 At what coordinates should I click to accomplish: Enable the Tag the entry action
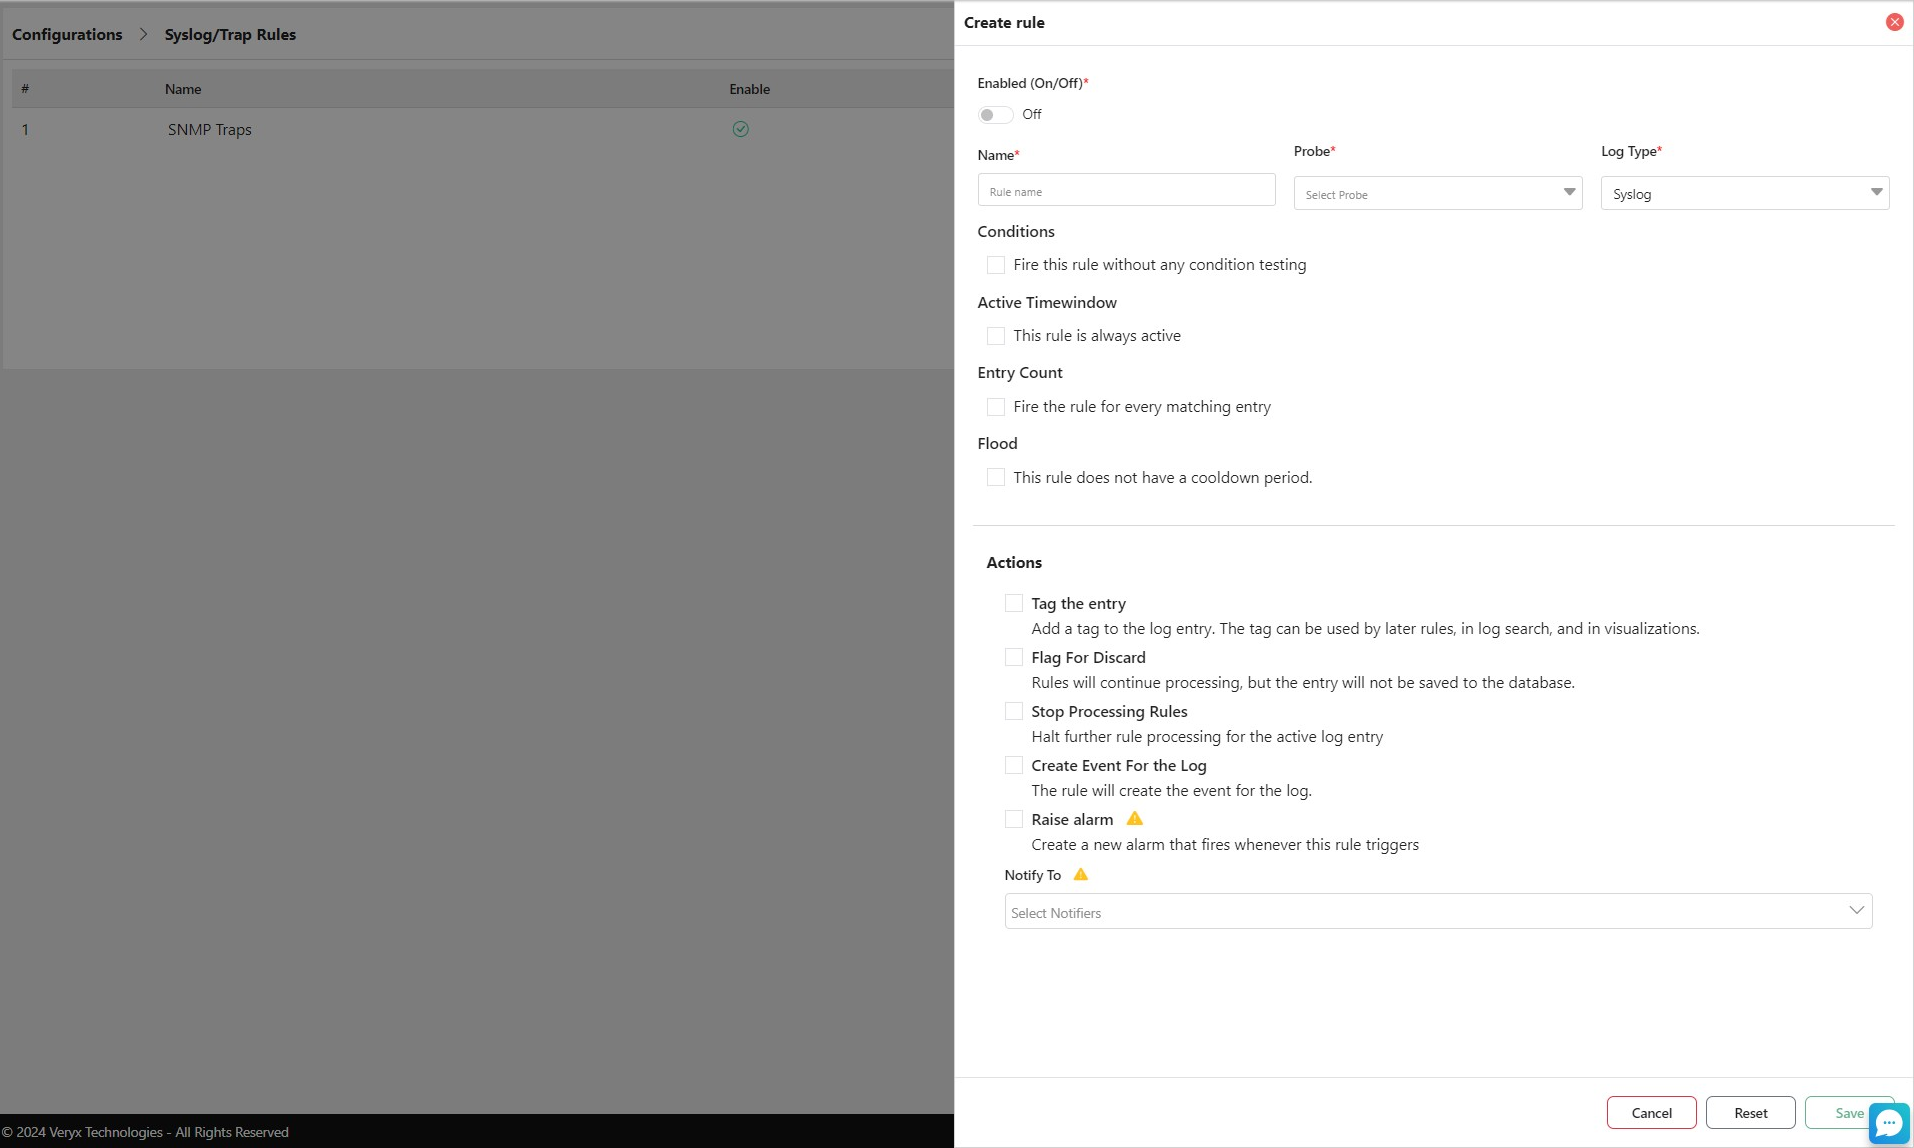(1013, 604)
